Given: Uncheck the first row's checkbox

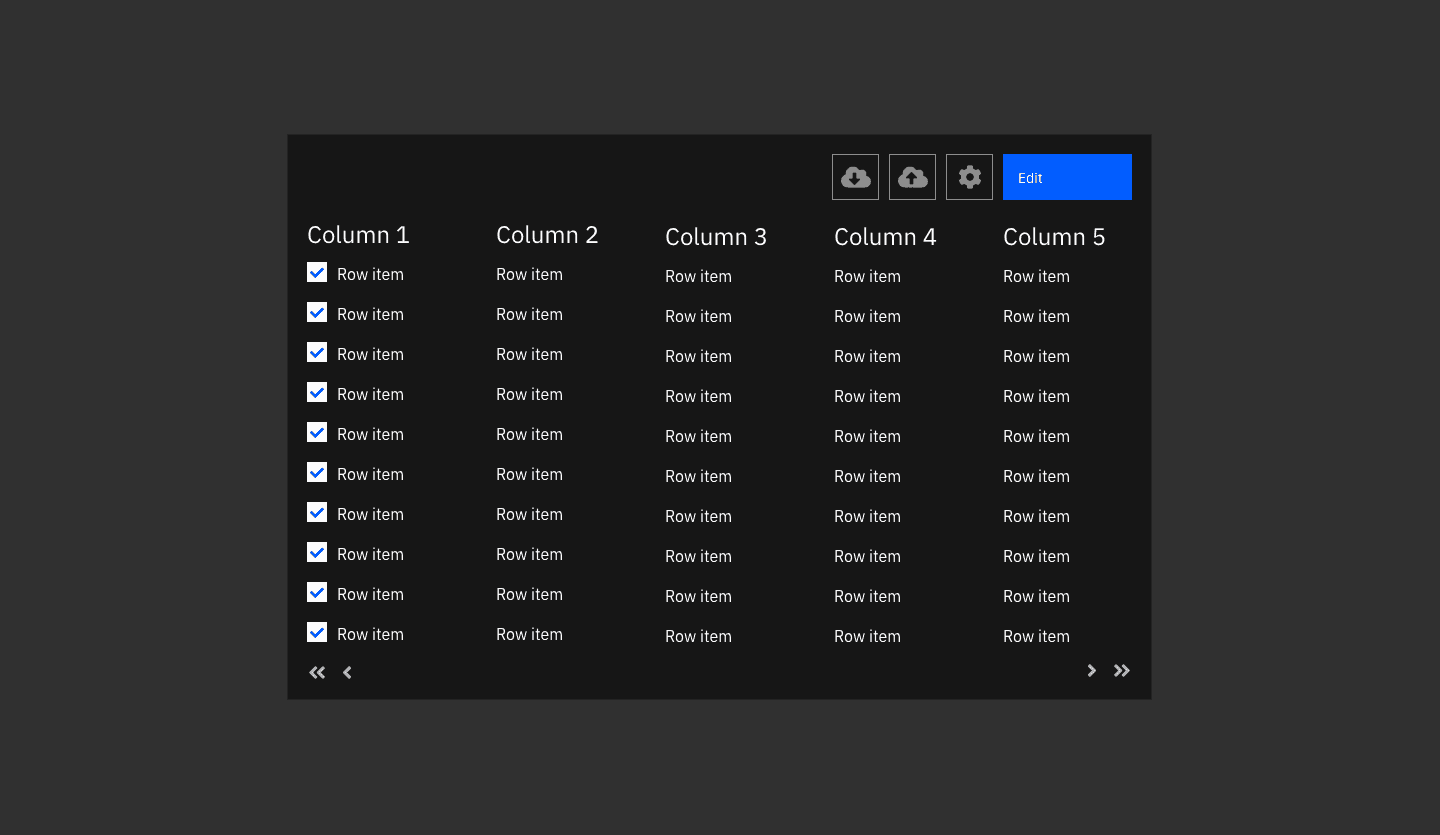Looking at the screenshot, I should pyautogui.click(x=317, y=272).
